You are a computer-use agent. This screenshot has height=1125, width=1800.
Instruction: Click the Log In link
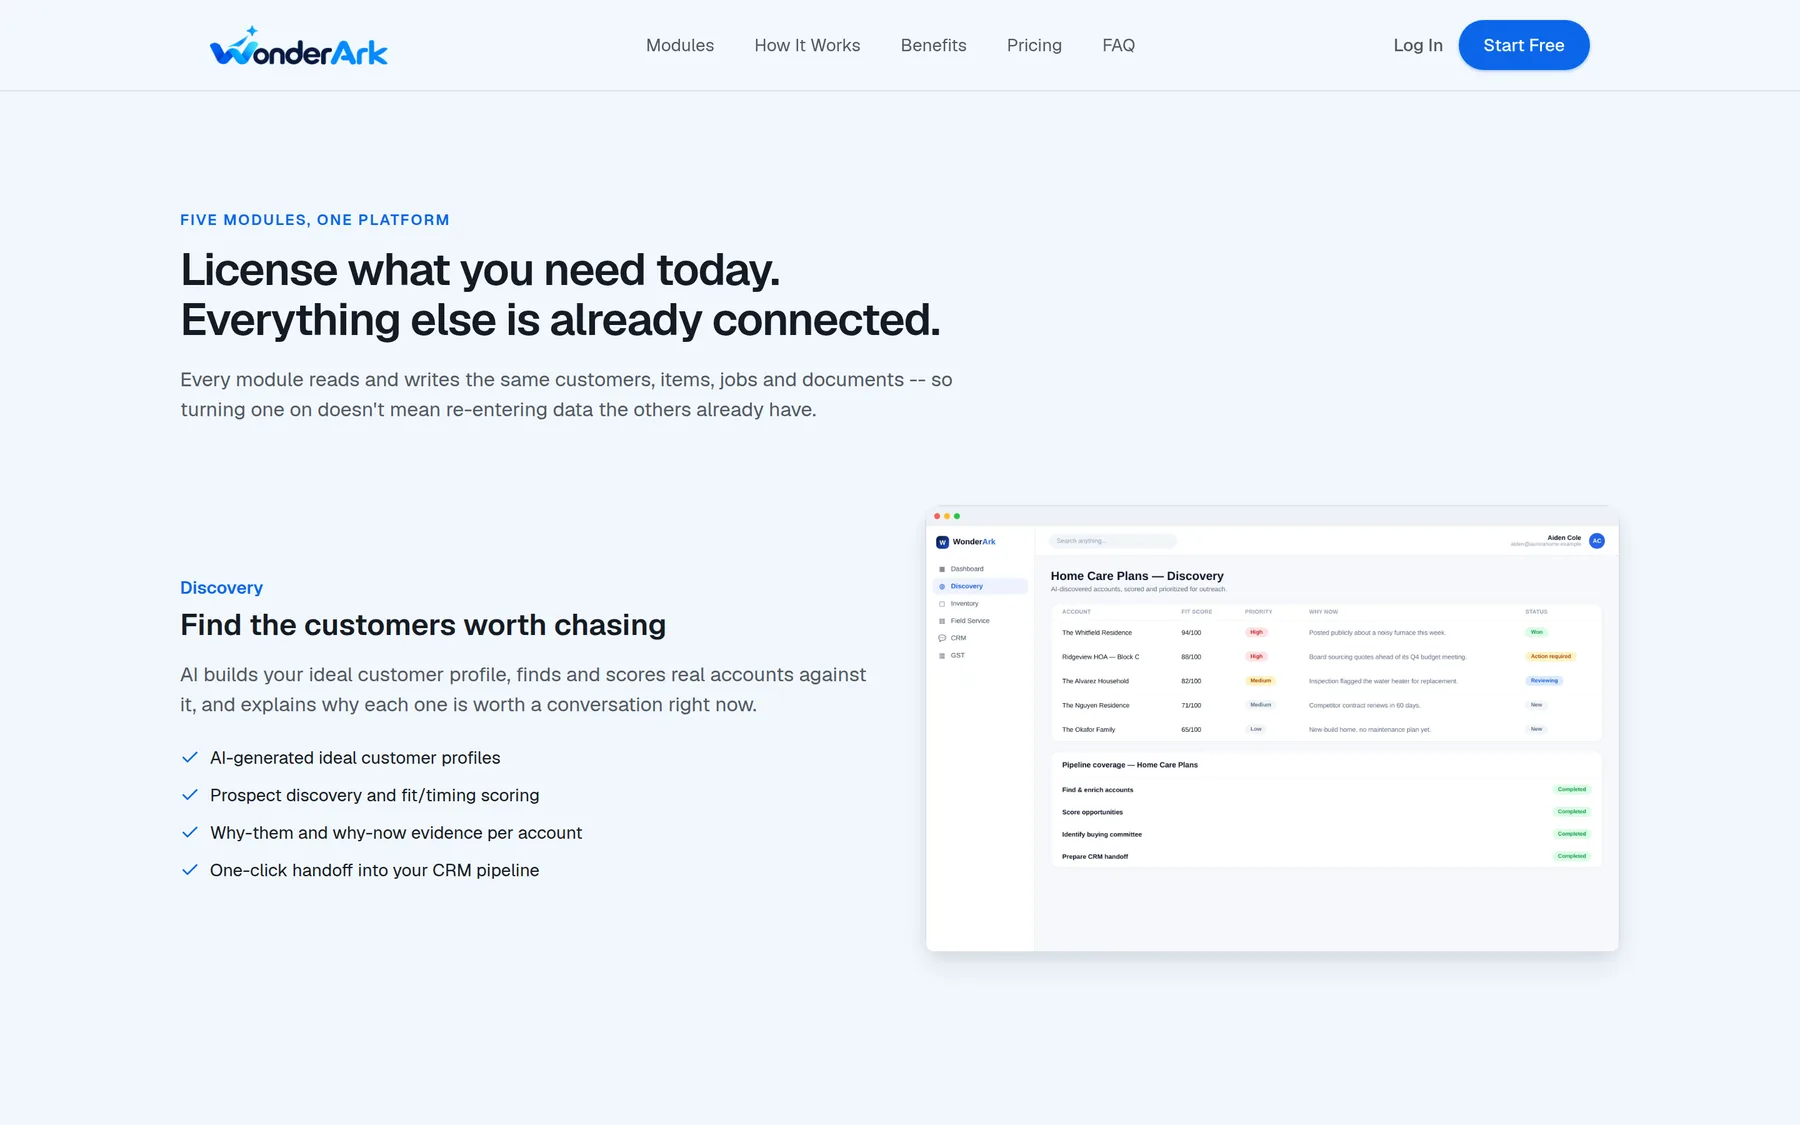[1418, 45]
